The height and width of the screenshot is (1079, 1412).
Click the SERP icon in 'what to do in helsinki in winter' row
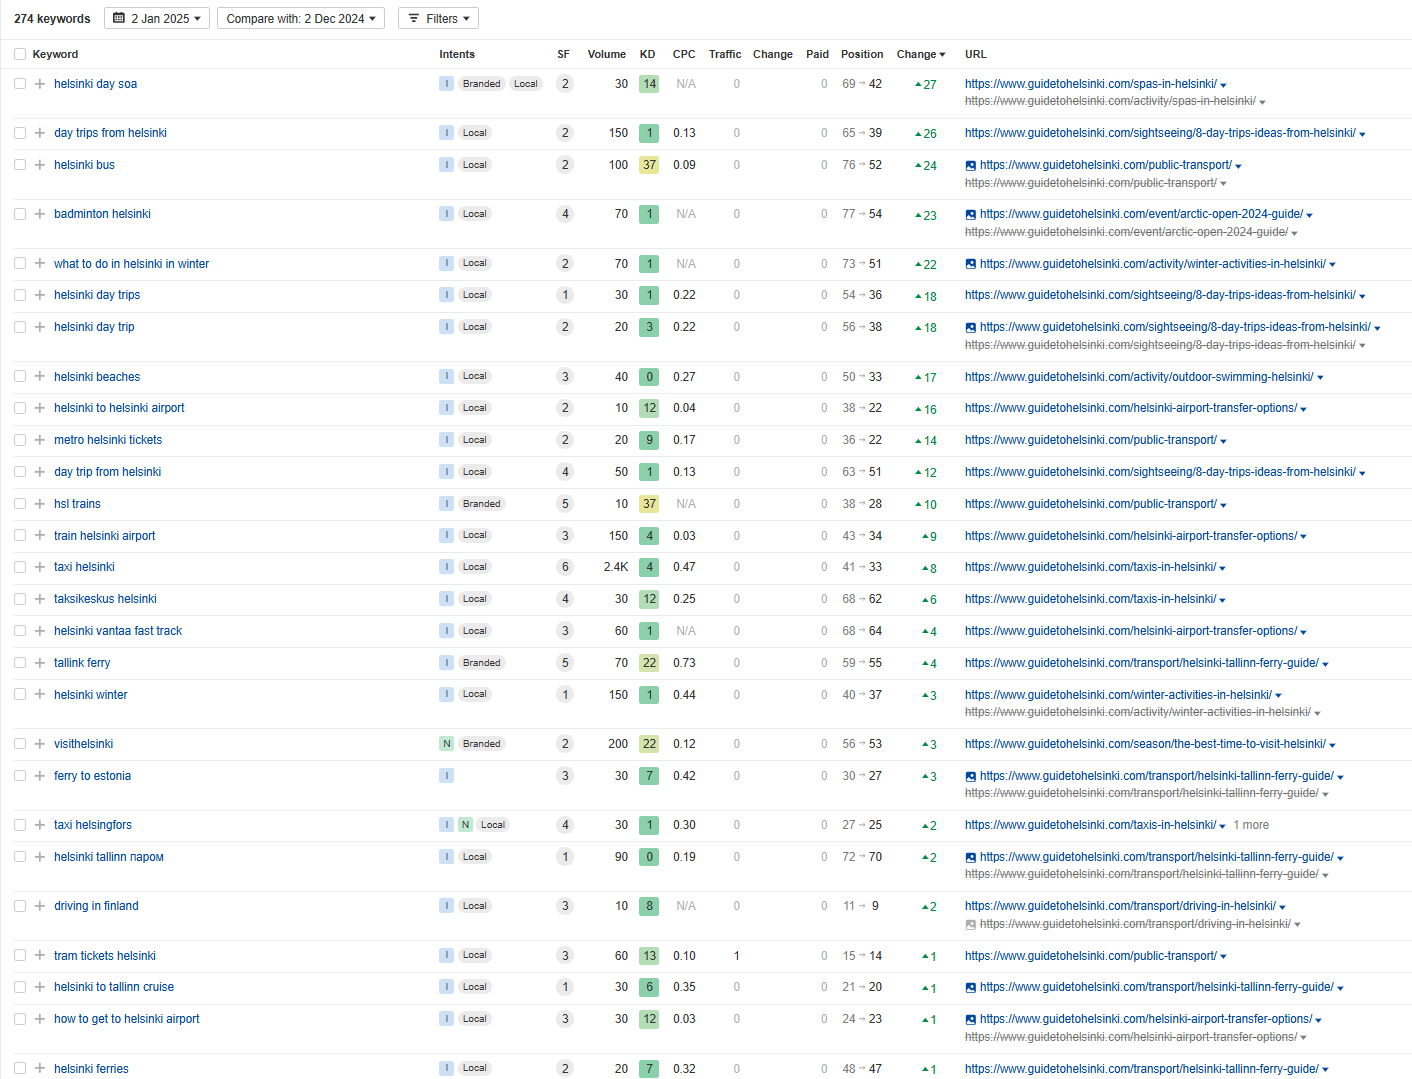970,264
